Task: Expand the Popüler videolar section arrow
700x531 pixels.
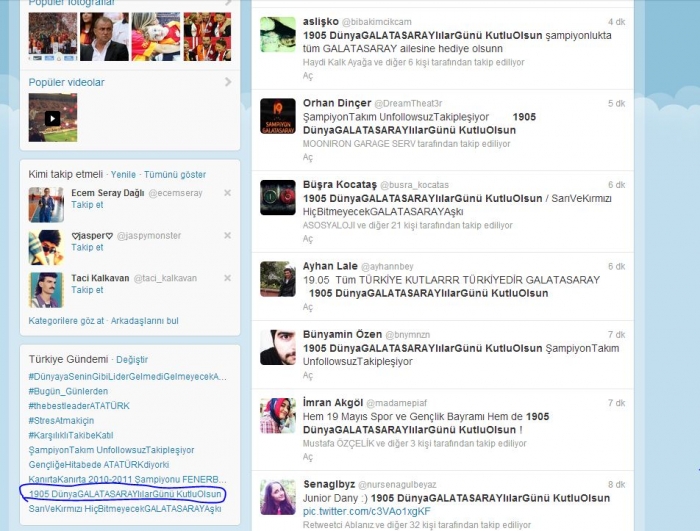Action: (228, 82)
